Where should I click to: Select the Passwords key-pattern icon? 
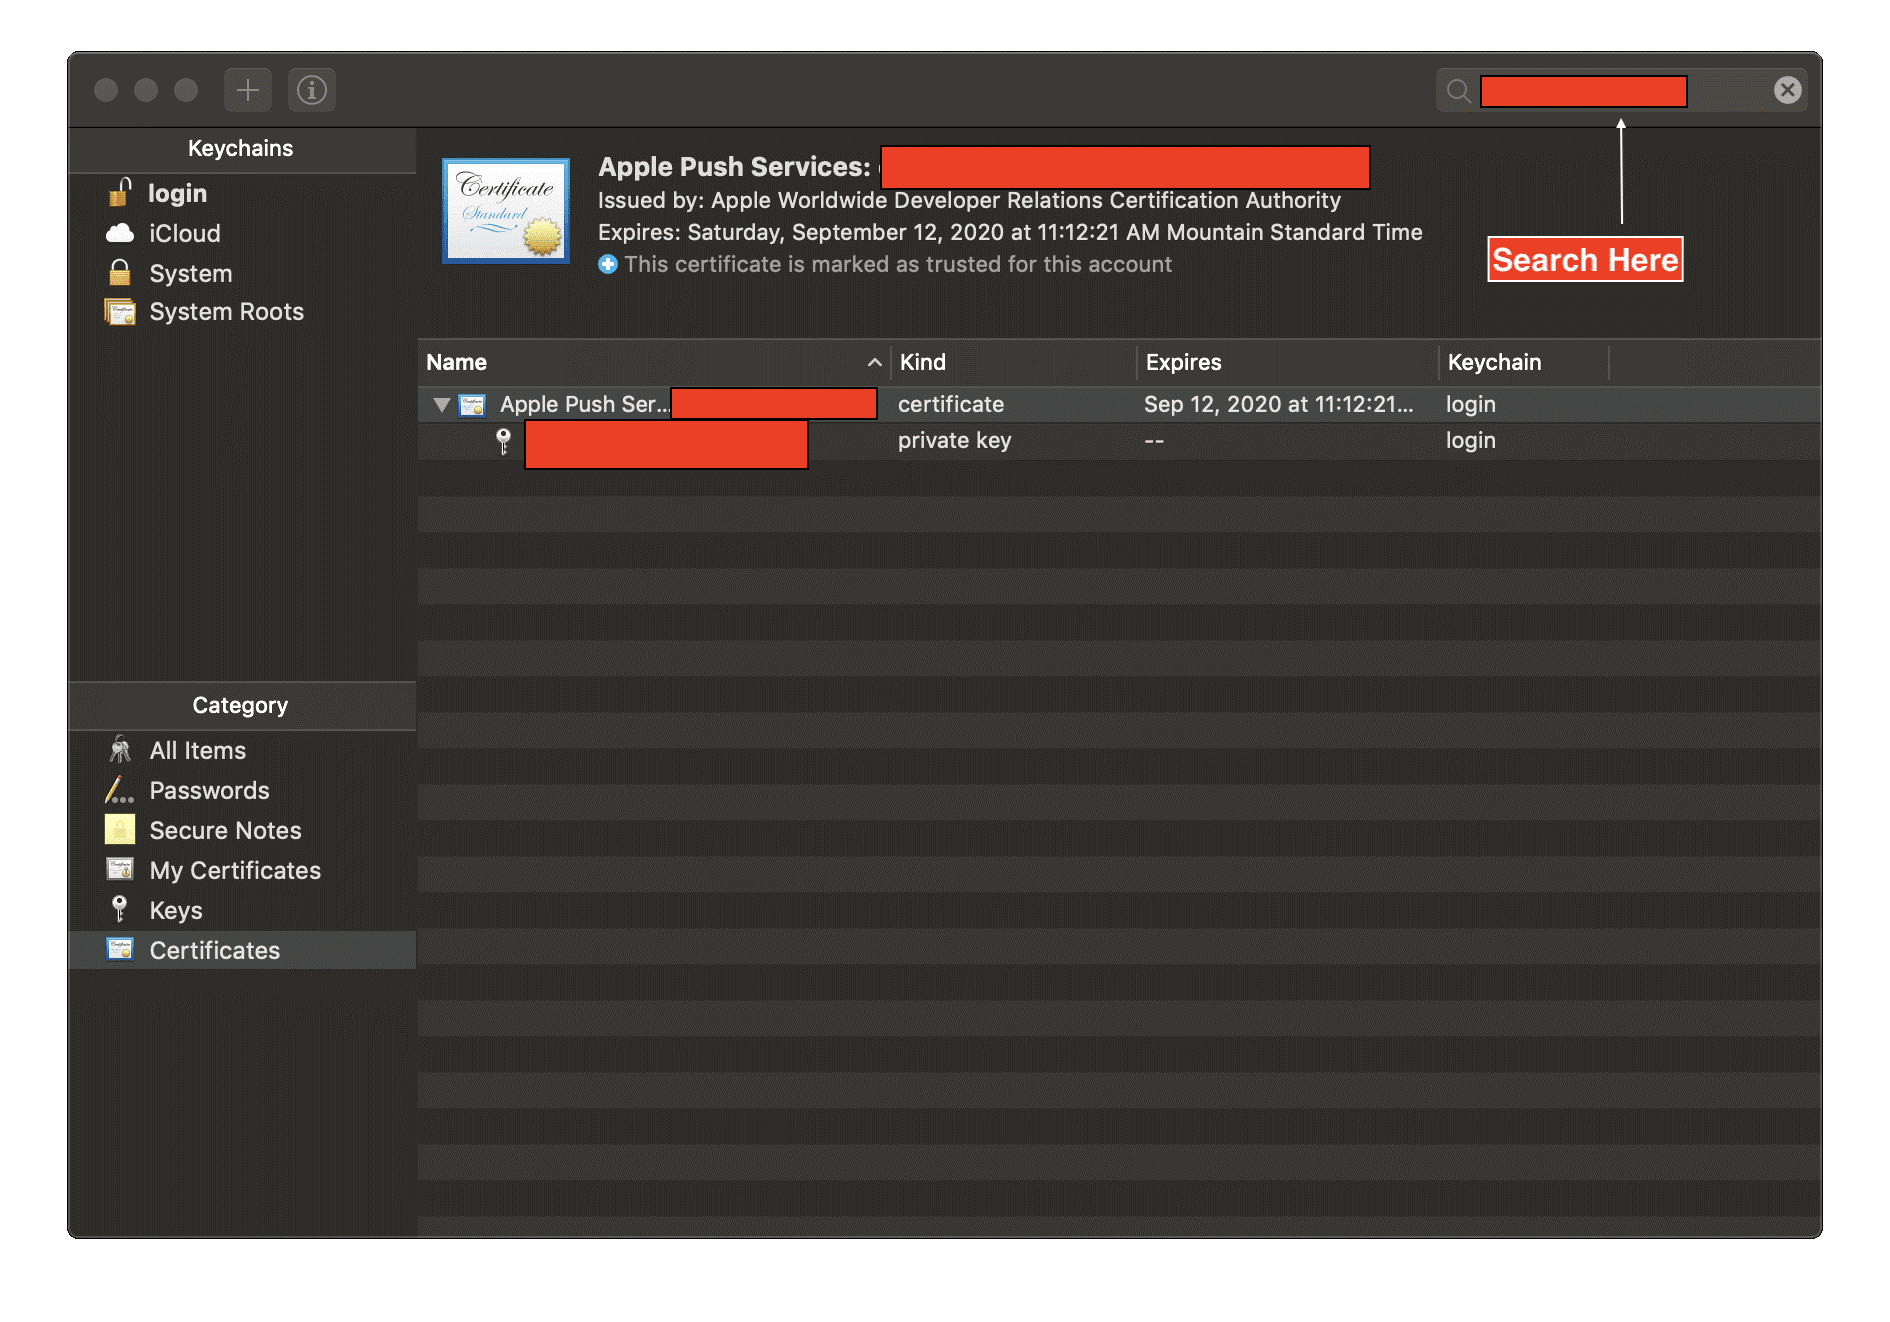pyautogui.click(x=119, y=790)
